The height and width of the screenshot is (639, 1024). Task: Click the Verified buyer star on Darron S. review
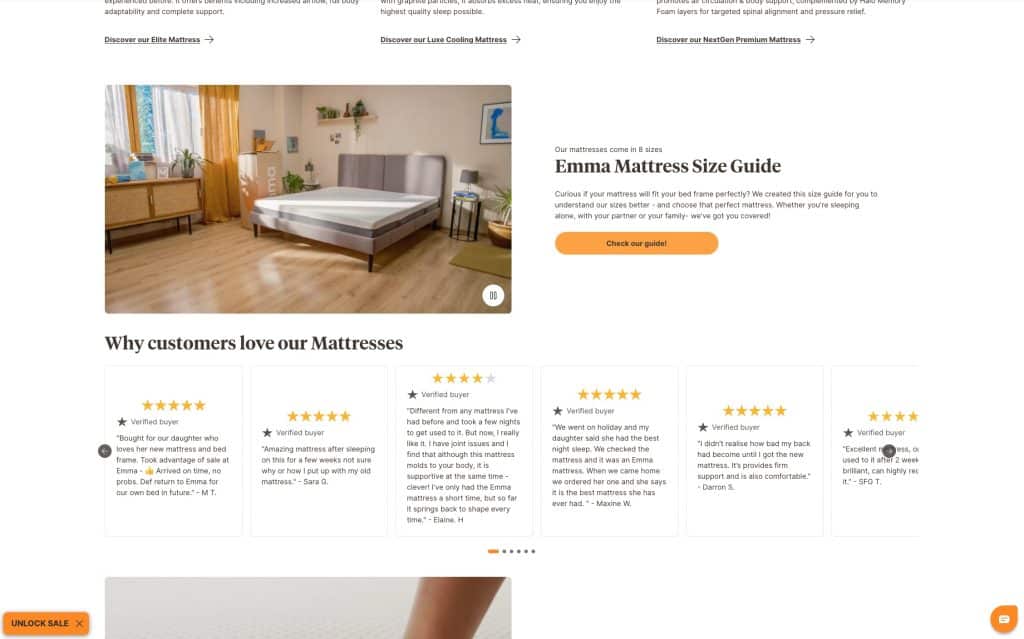(703, 427)
